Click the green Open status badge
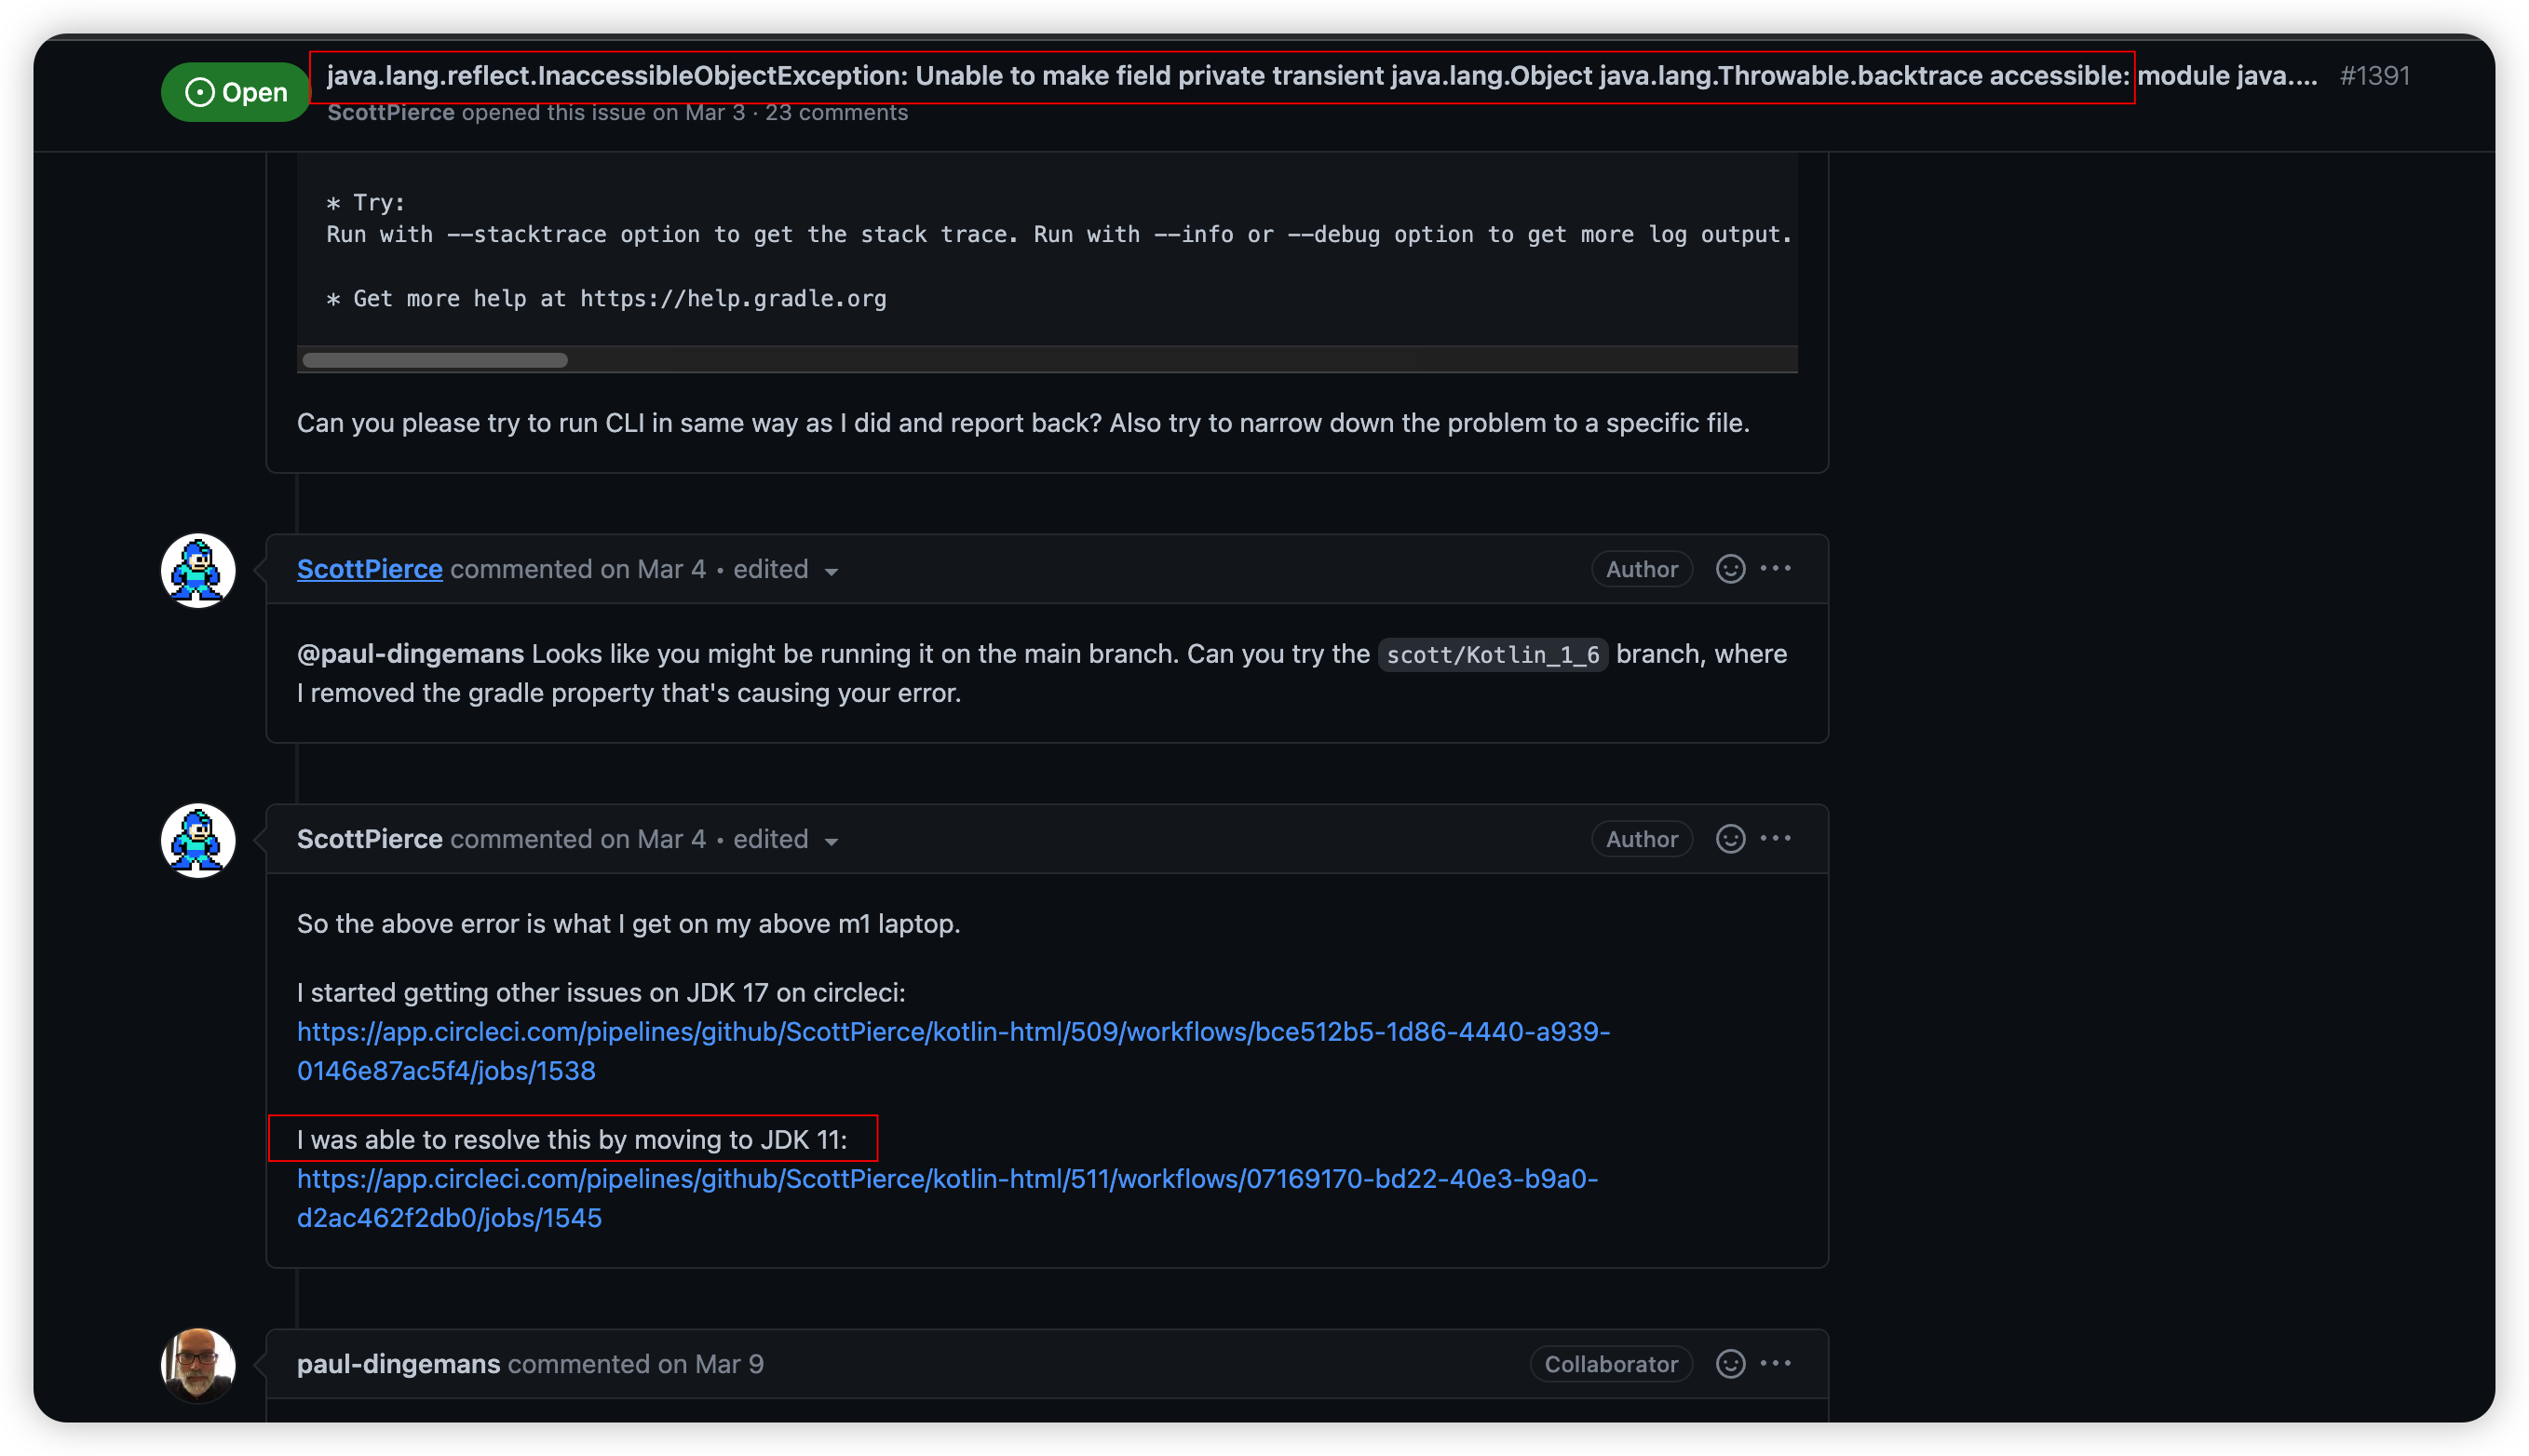Viewport: 2529px width, 1456px height. point(236,92)
